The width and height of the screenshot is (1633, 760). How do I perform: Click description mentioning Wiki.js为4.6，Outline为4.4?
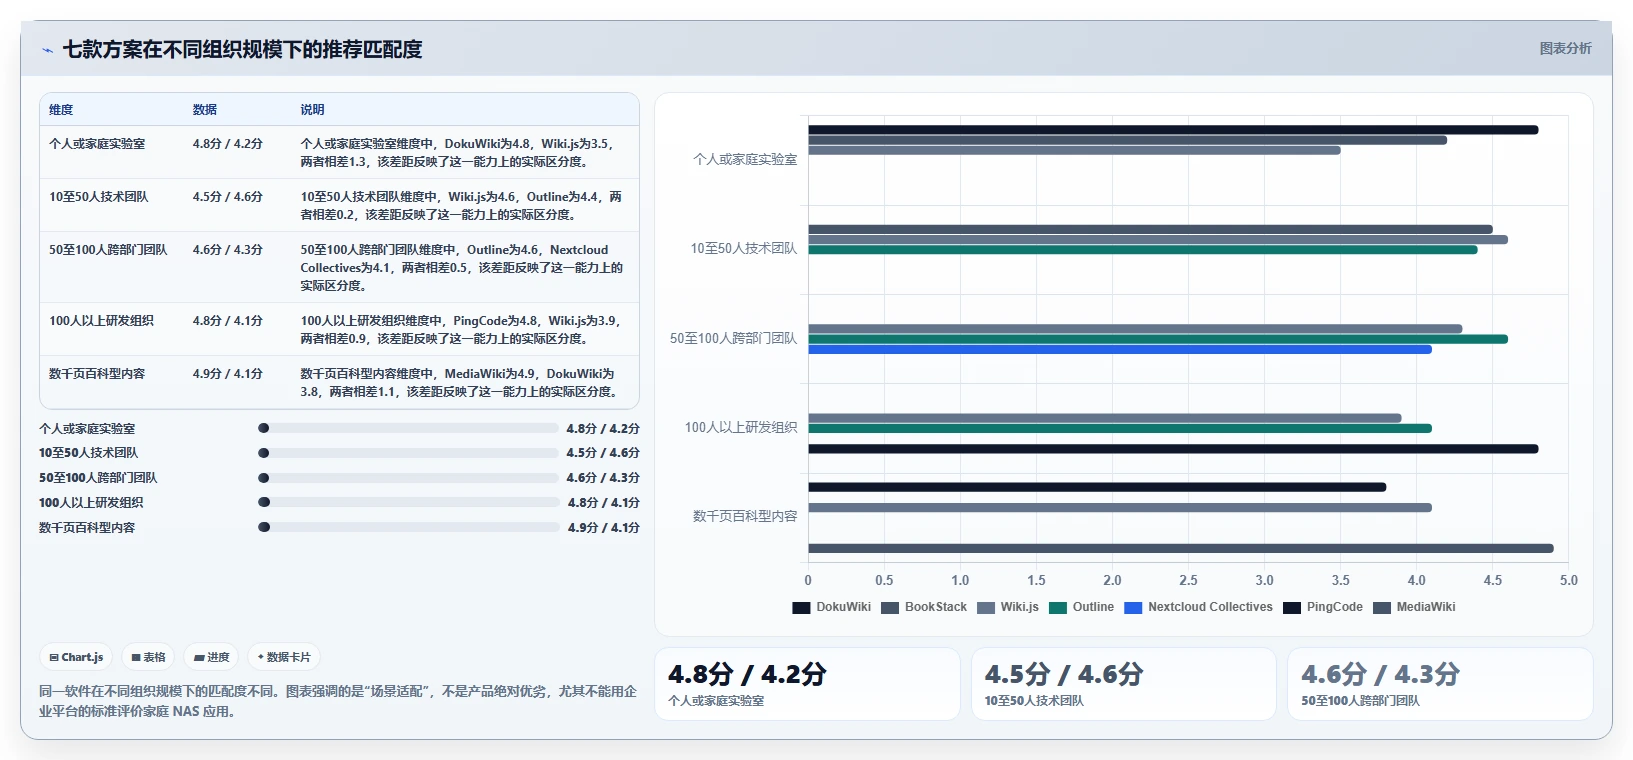461,206
